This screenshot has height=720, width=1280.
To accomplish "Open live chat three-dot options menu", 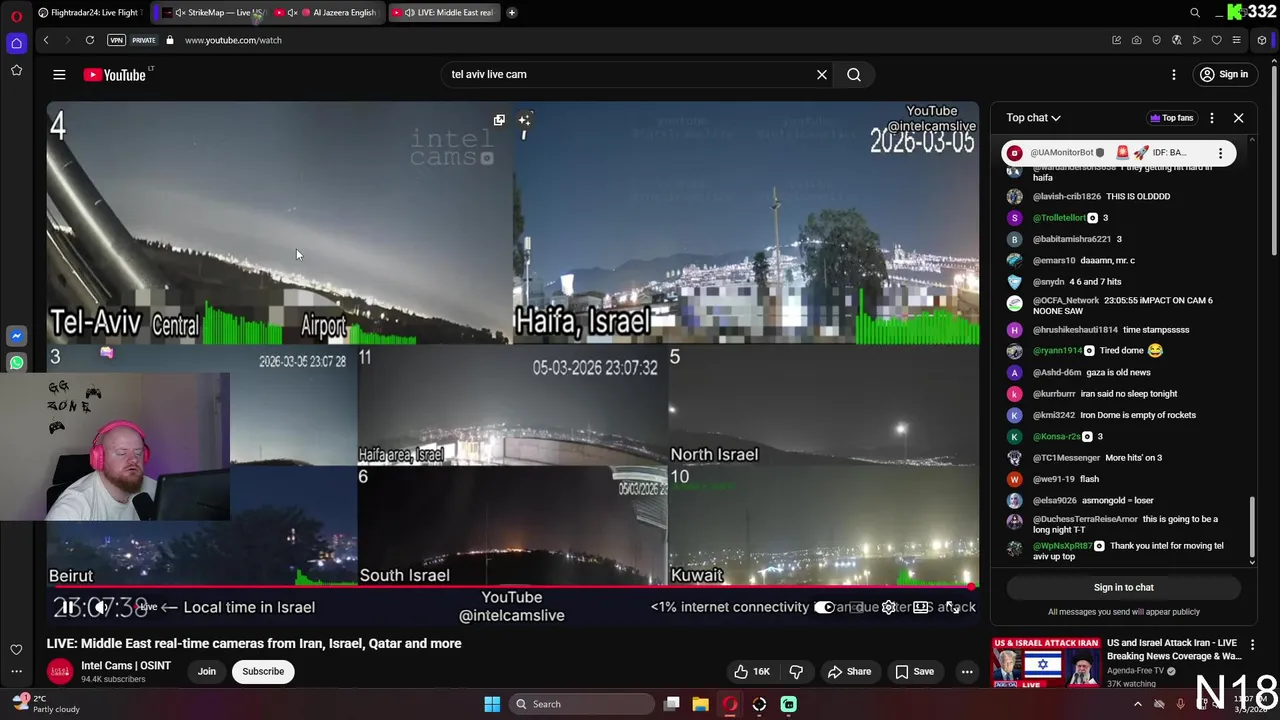I will pyautogui.click(x=1212, y=118).
